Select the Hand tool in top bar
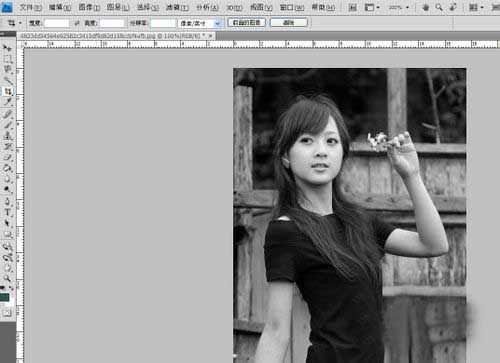 click(x=426, y=7)
